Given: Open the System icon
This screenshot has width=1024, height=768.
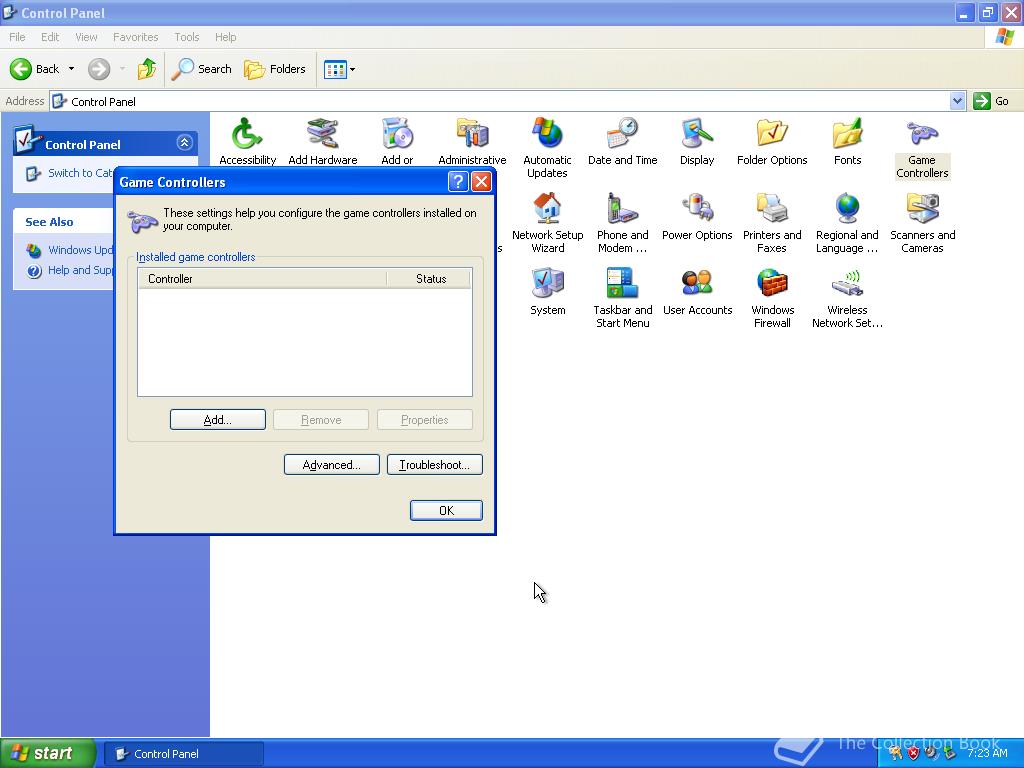Looking at the screenshot, I should [x=547, y=292].
